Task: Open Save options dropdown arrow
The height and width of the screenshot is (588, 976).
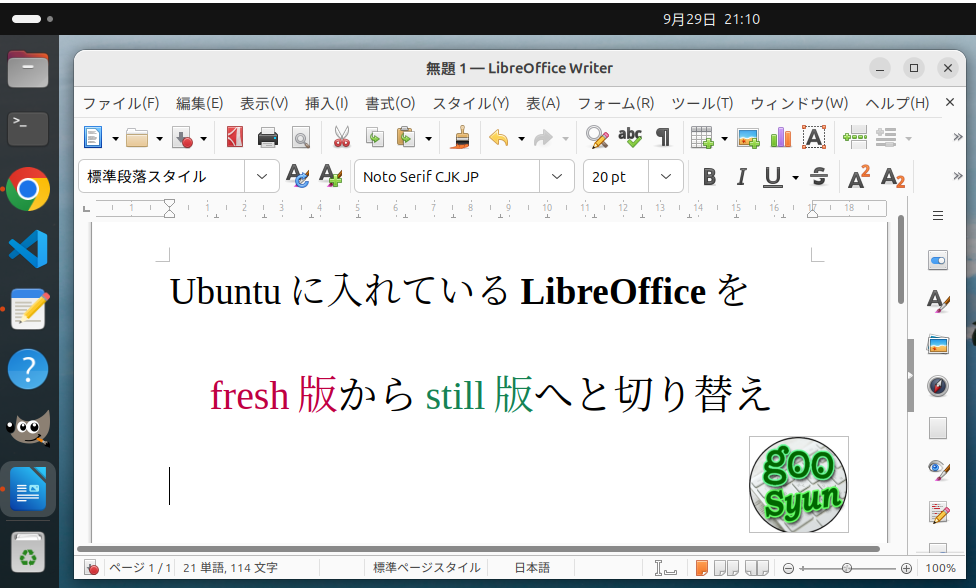Action: coord(204,139)
